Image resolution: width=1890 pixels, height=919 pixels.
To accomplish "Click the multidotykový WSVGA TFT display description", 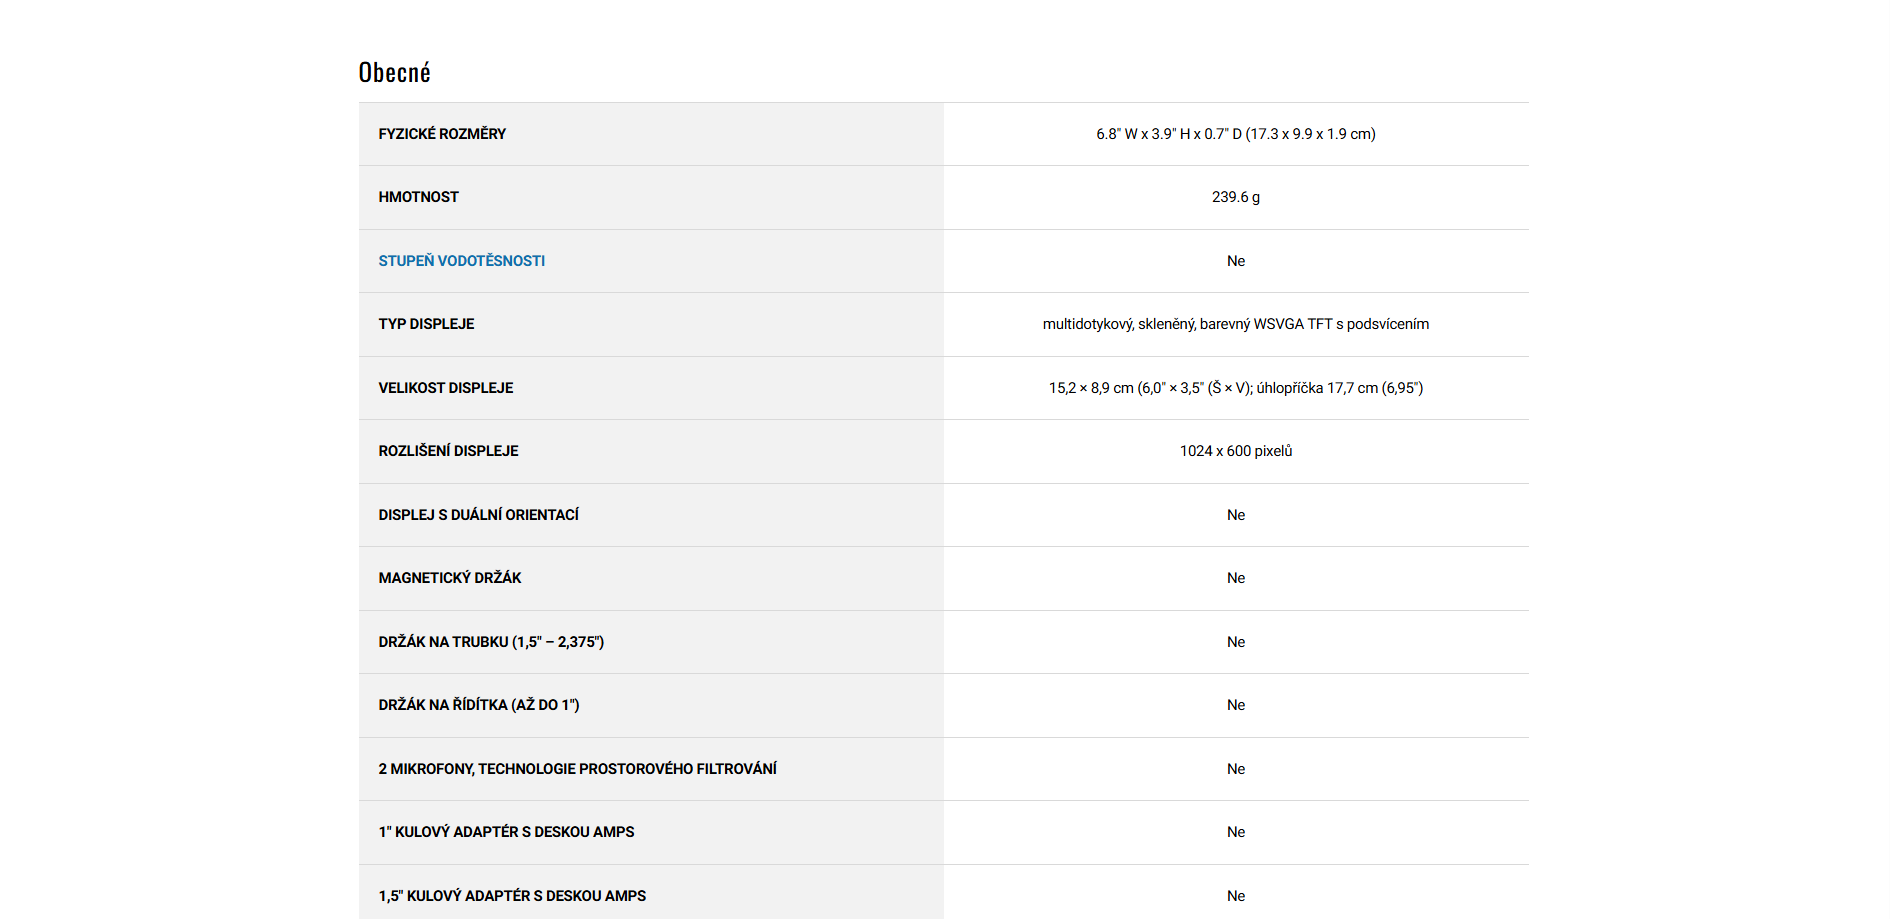I will 1235,324.
